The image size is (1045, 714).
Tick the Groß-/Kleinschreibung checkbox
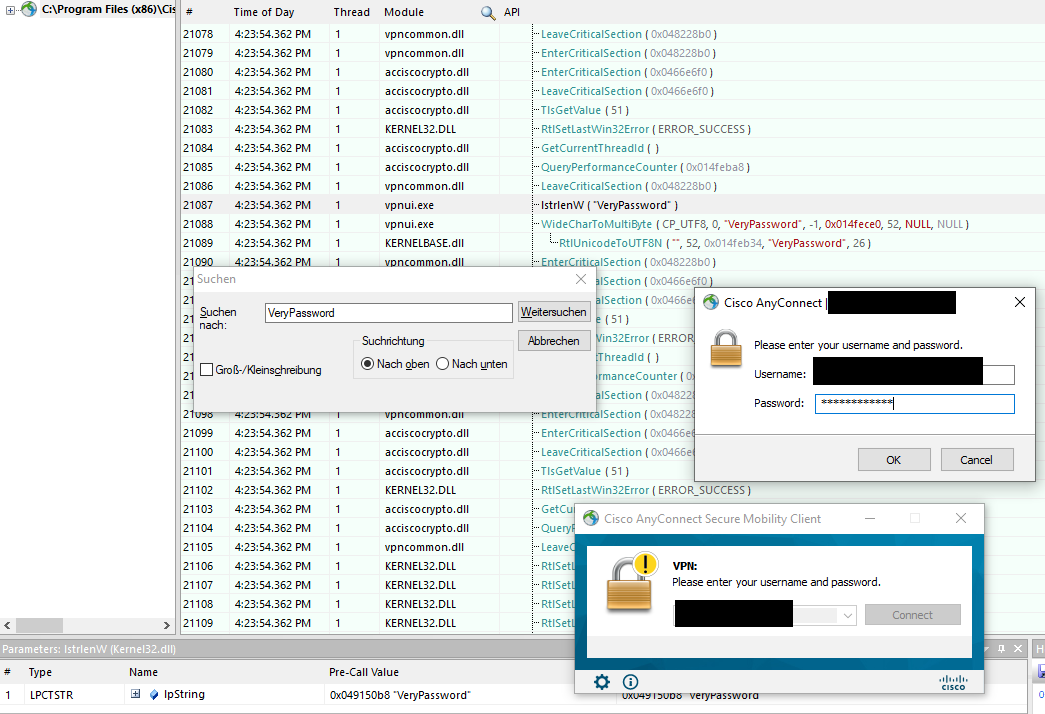pyautogui.click(x=207, y=369)
